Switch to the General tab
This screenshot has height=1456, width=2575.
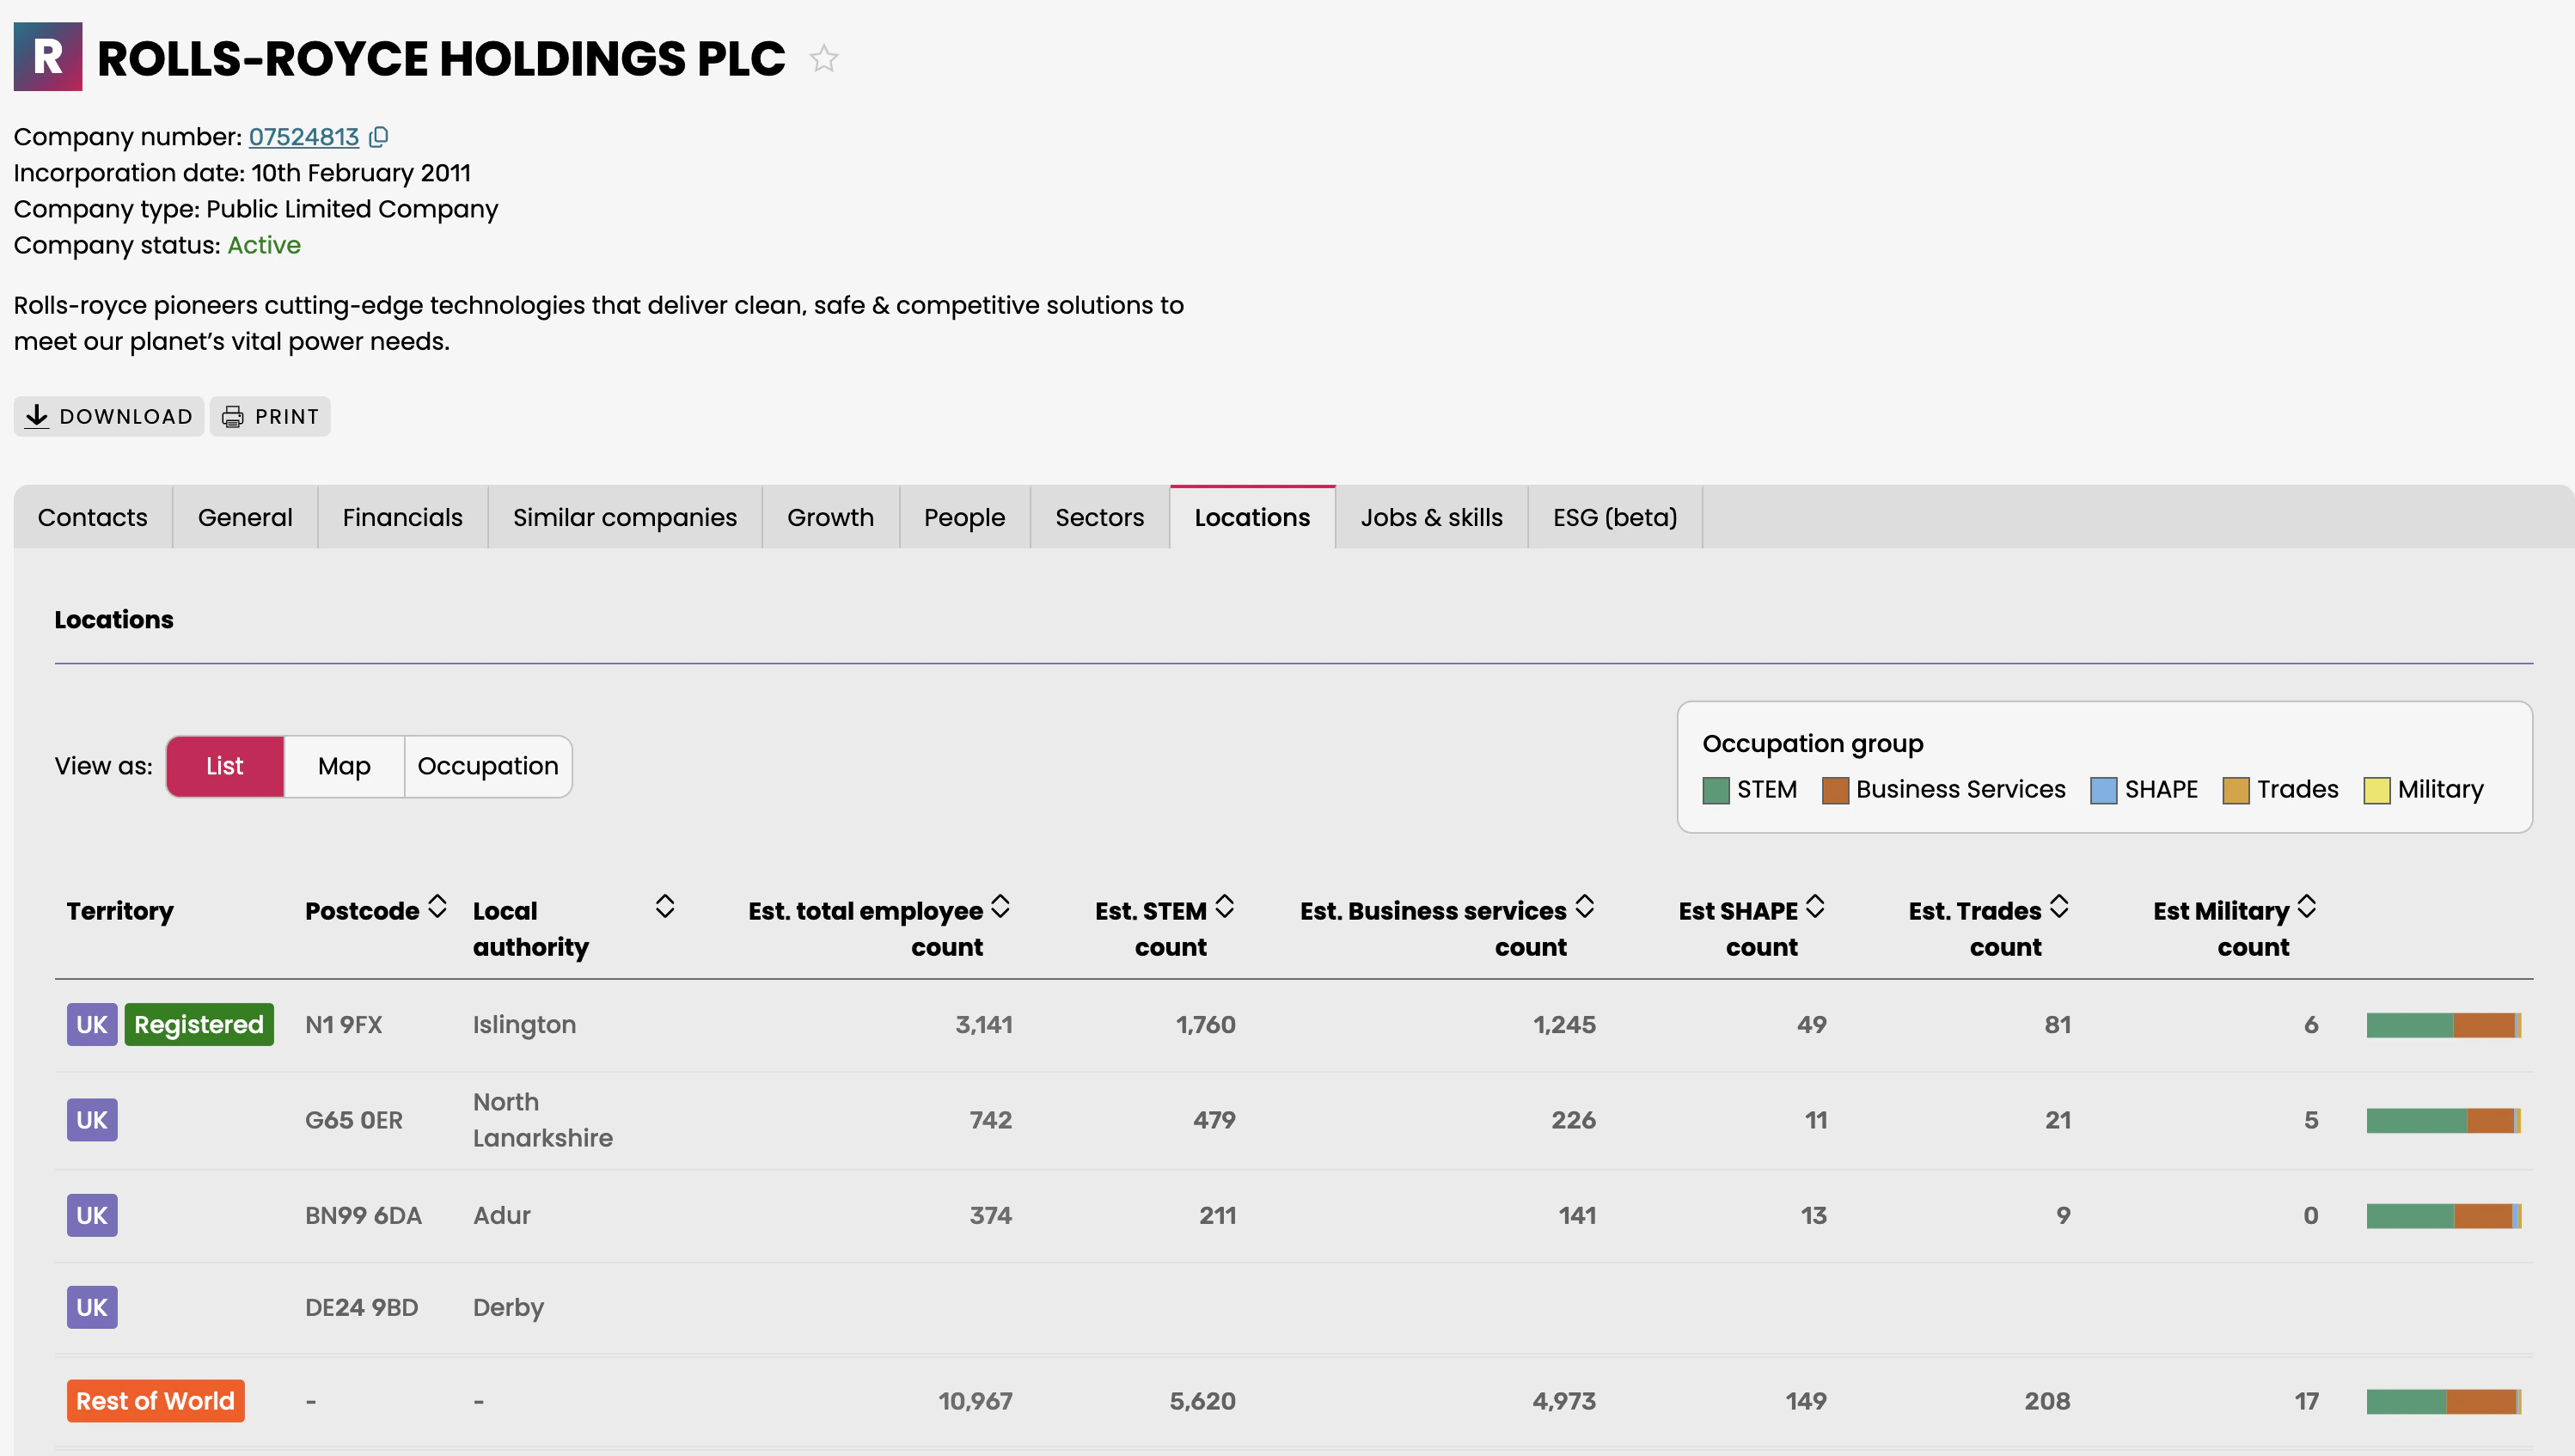click(x=245, y=517)
